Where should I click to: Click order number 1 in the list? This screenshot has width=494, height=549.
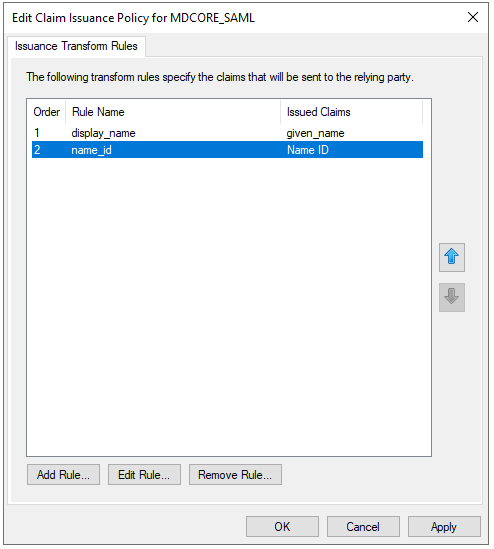(x=37, y=133)
